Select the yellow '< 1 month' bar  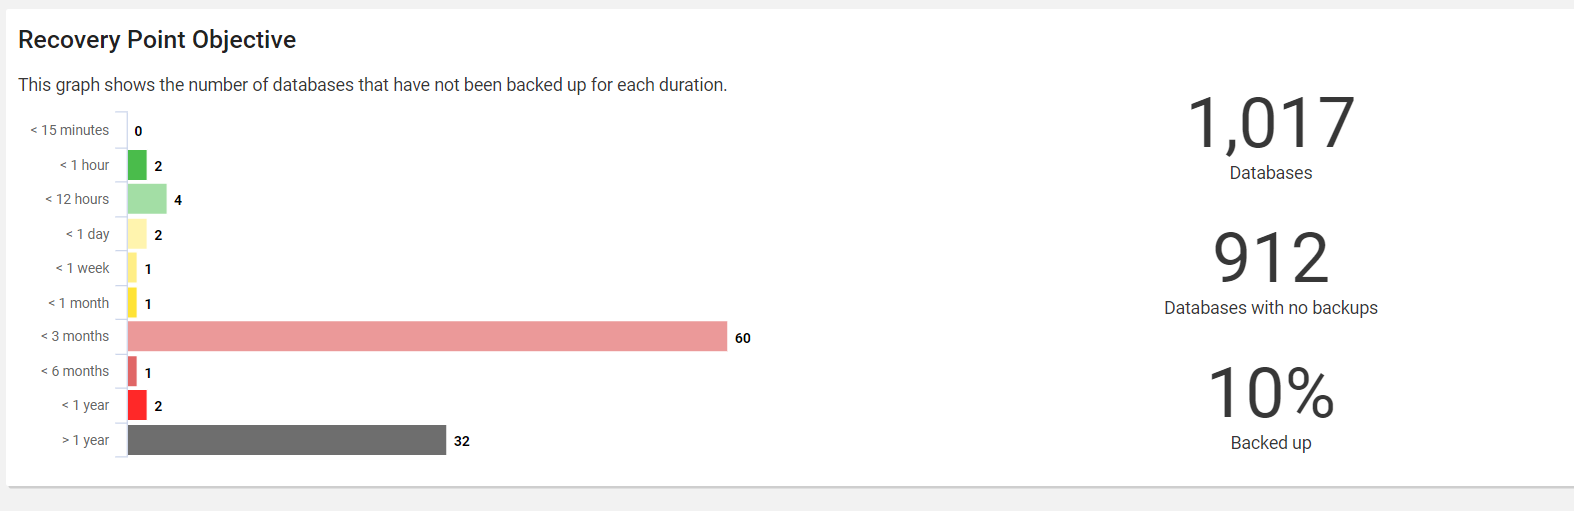(132, 302)
